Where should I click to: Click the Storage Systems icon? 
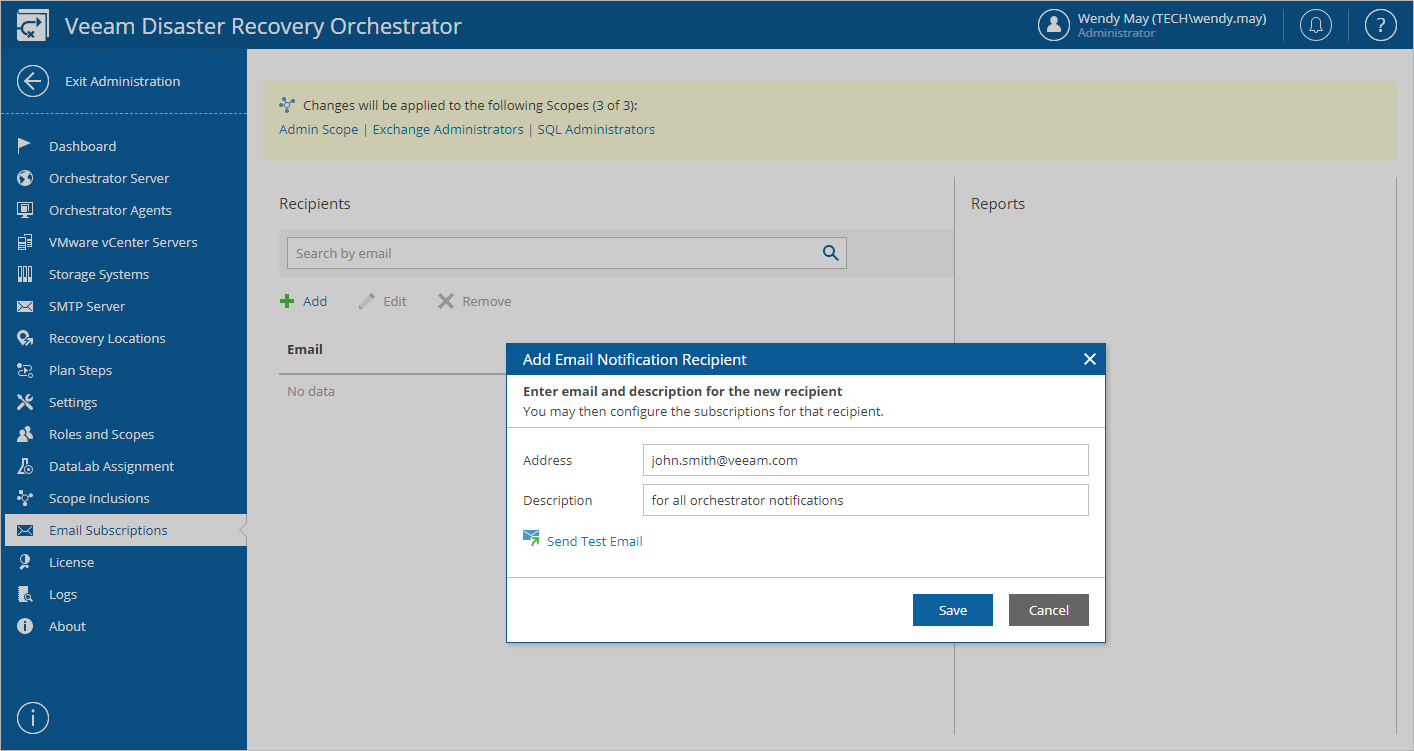(26, 274)
